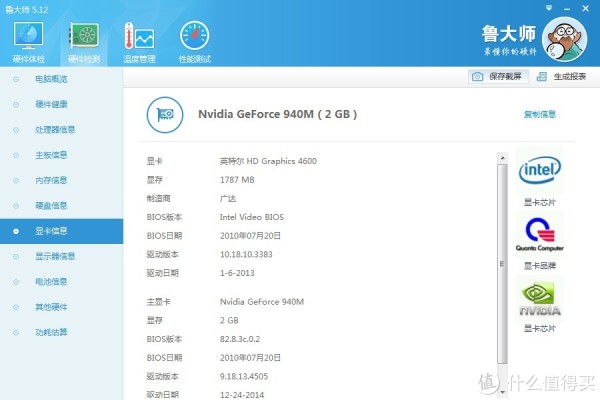Click the 复制信息 link
Viewport: 600px width, 400px height.
(x=540, y=114)
